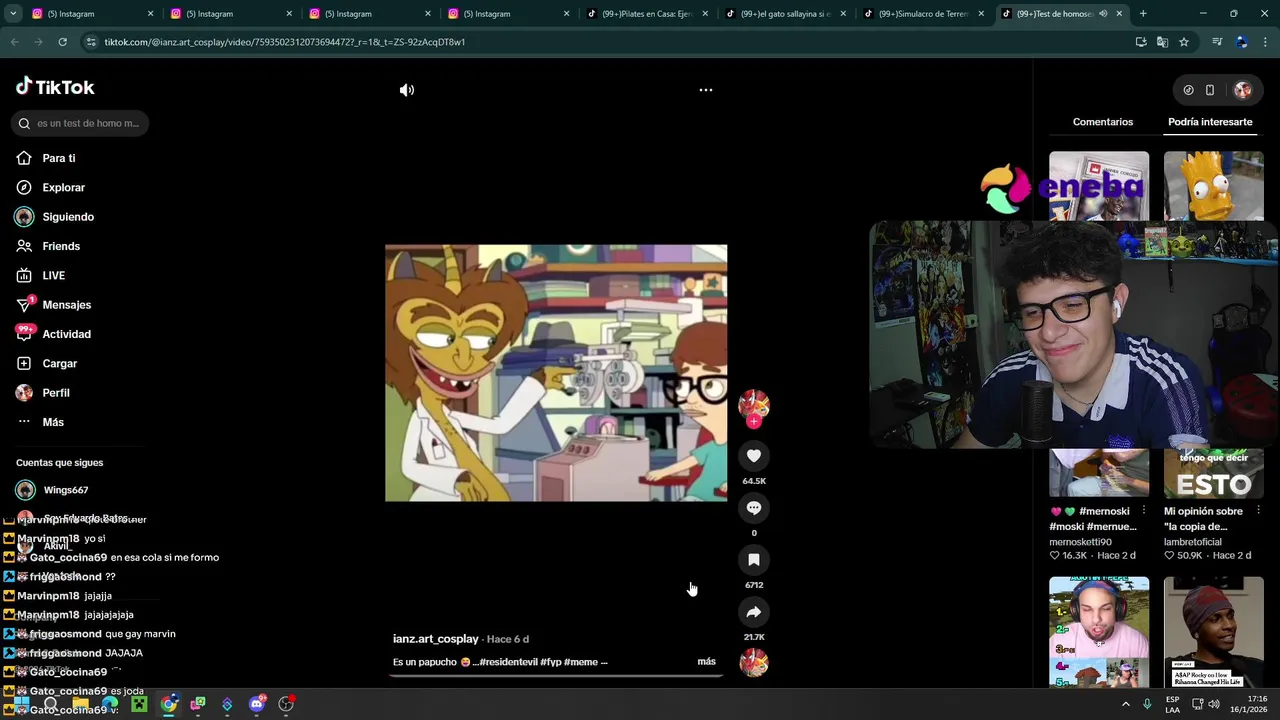Open the taskbar volume control

click(x=1214, y=704)
